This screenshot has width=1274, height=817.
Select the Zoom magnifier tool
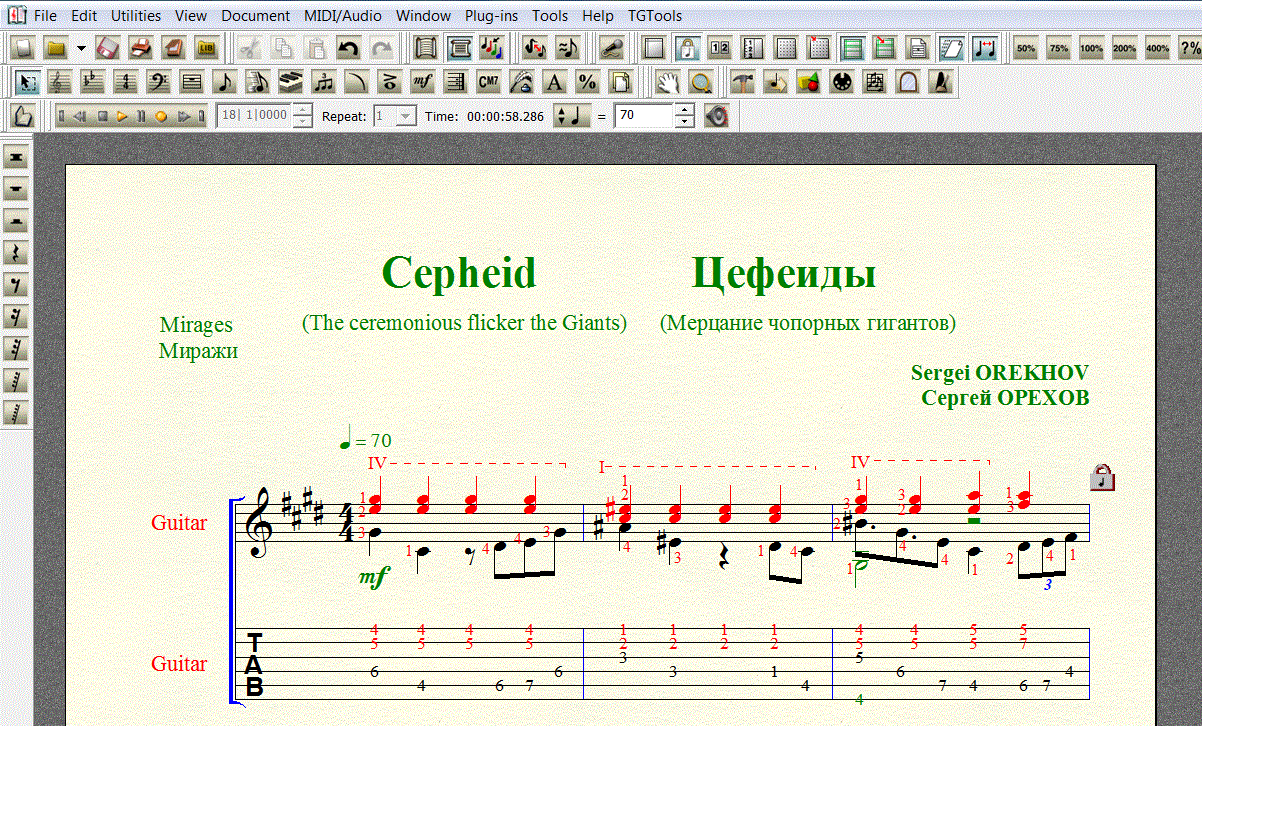pos(700,82)
